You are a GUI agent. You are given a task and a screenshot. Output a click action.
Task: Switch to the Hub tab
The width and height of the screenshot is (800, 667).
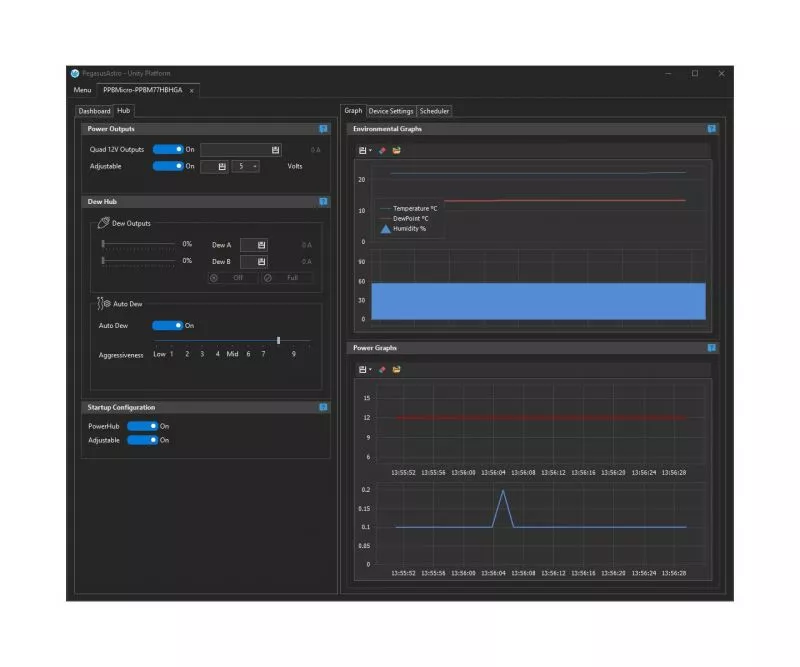[123, 111]
